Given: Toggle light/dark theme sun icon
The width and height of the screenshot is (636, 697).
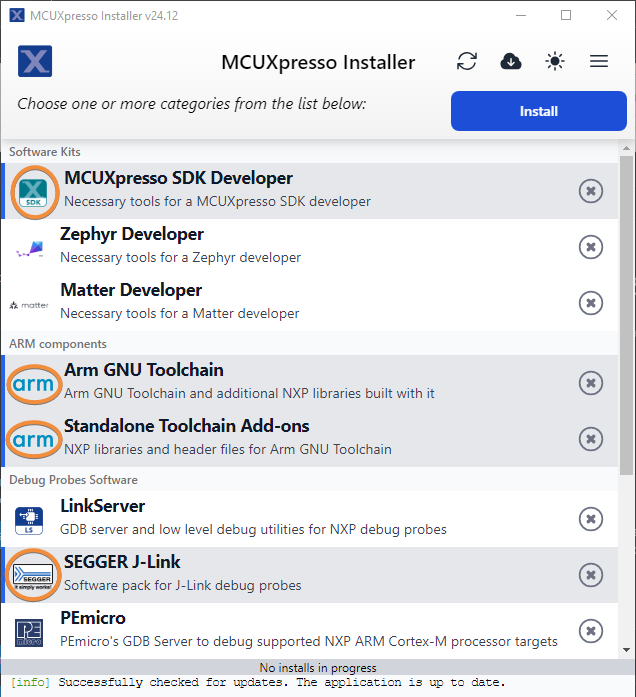Looking at the screenshot, I should [555, 61].
